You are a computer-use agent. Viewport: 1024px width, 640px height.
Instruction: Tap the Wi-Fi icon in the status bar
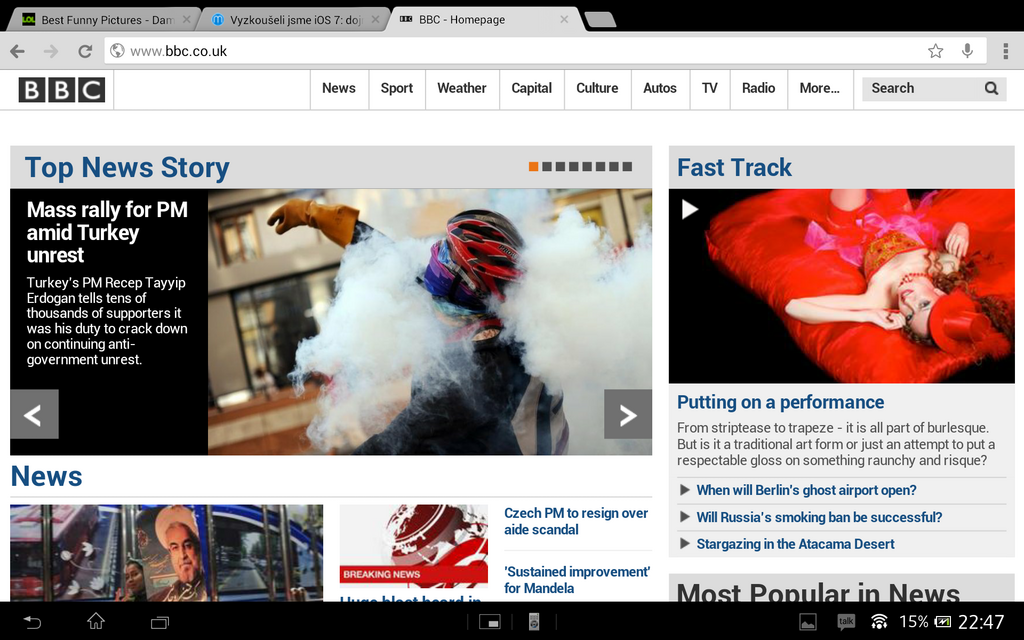tap(879, 621)
